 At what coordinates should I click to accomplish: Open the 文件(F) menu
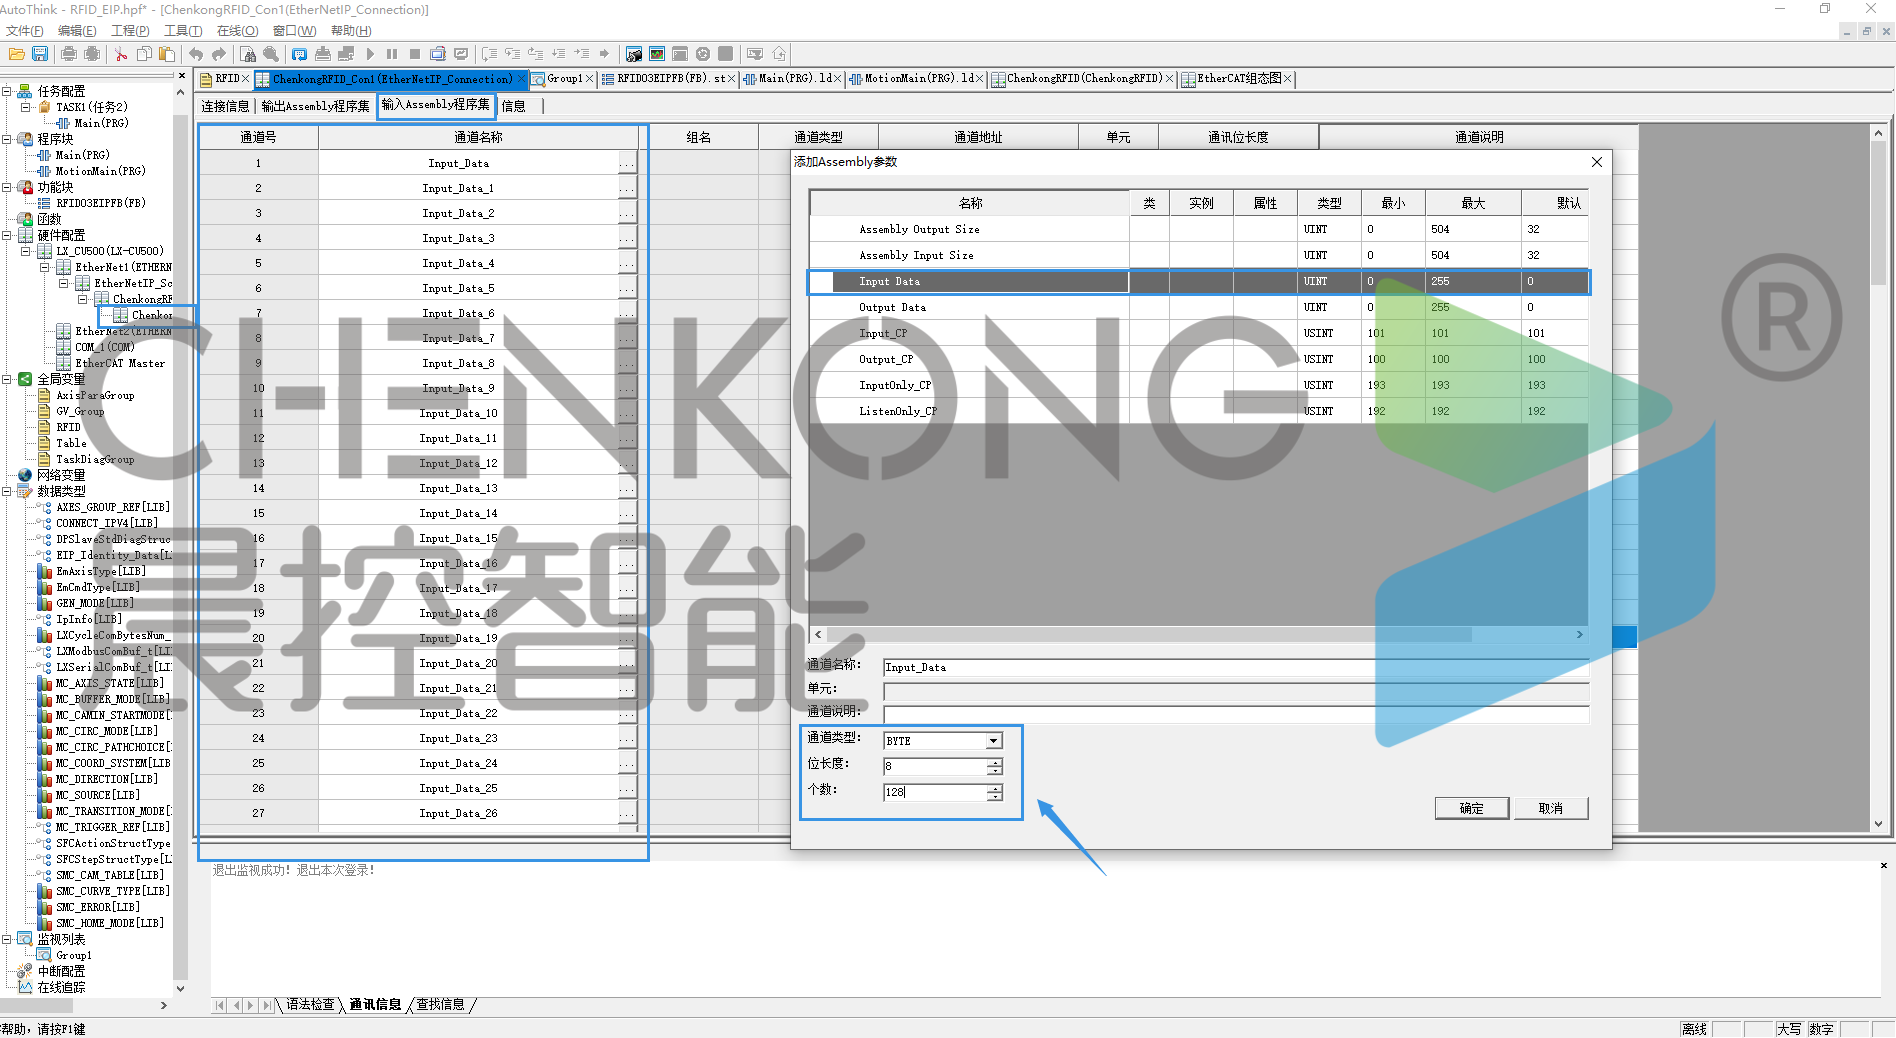click(24, 31)
